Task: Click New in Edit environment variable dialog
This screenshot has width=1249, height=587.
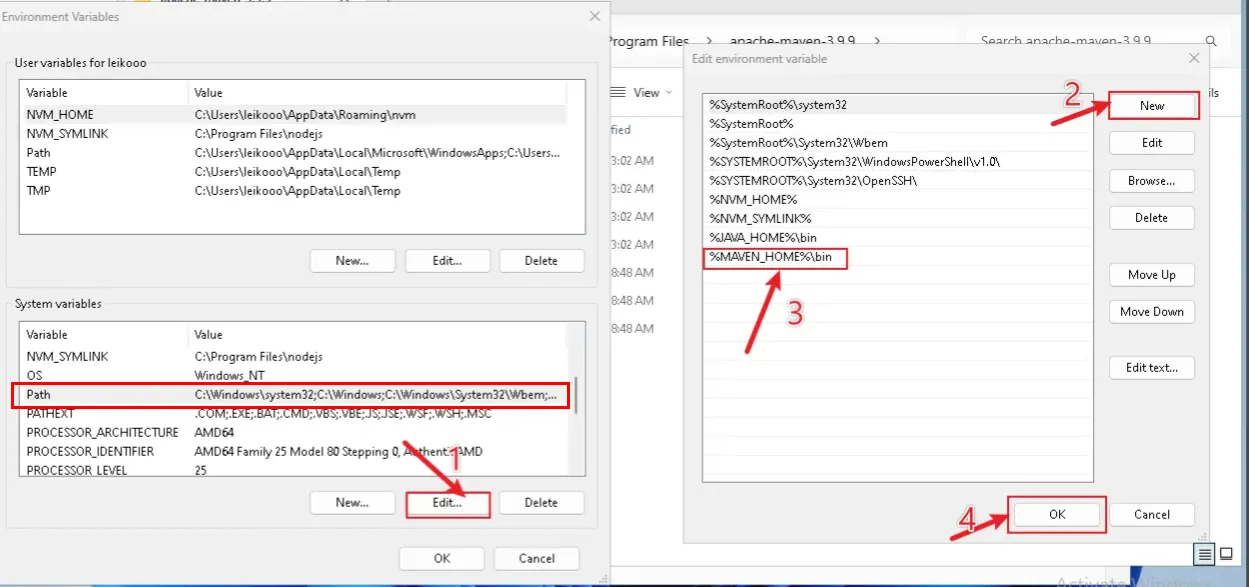Action: [1152, 106]
